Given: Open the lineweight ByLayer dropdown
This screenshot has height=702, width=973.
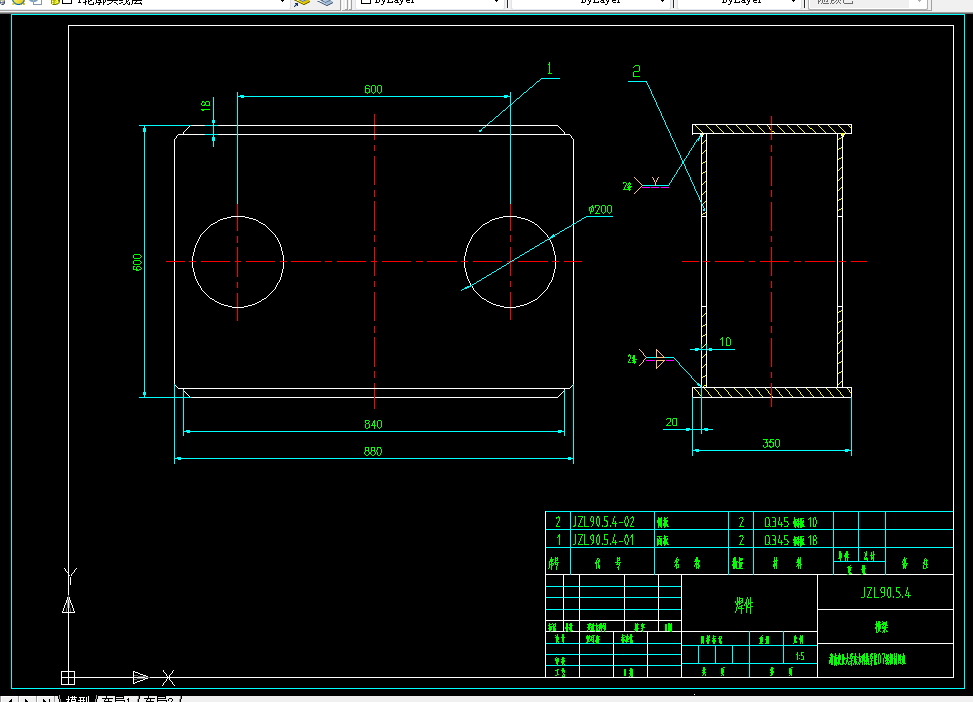Looking at the screenshot, I should 738,2.
